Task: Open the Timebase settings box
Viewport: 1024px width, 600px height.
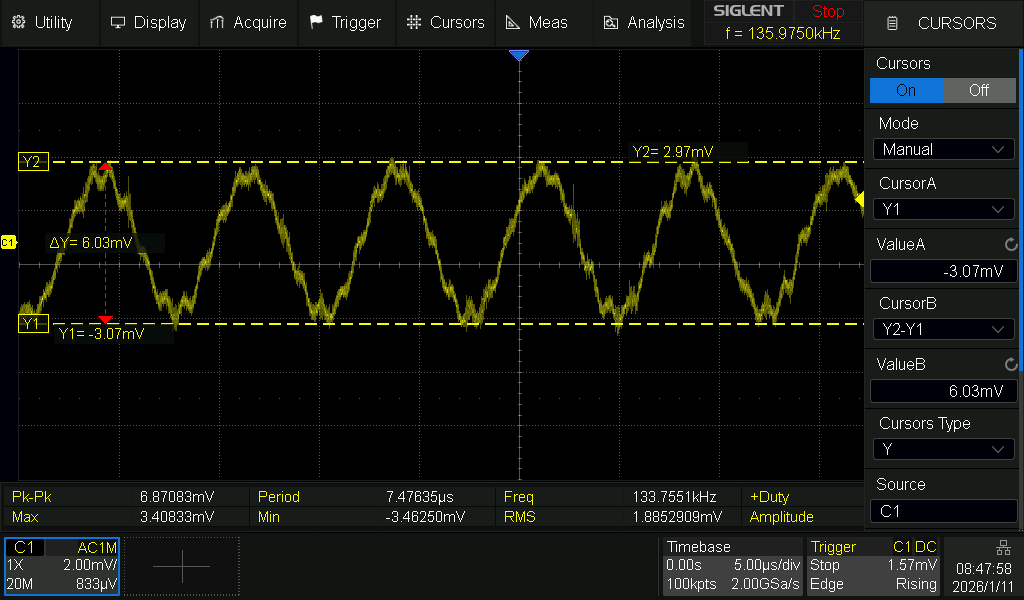Action: pos(733,565)
